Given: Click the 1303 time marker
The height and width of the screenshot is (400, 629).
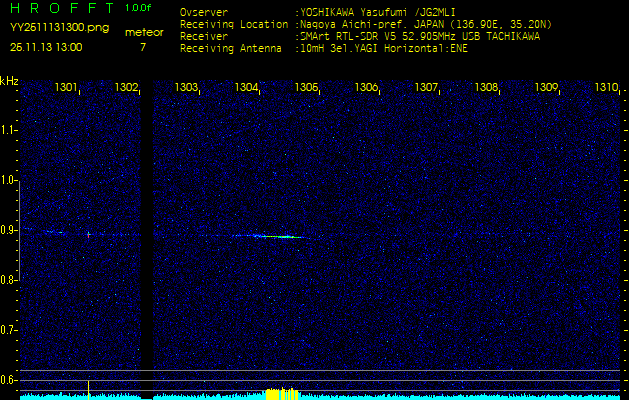Looking at the screenshot, I should point(186,88).
